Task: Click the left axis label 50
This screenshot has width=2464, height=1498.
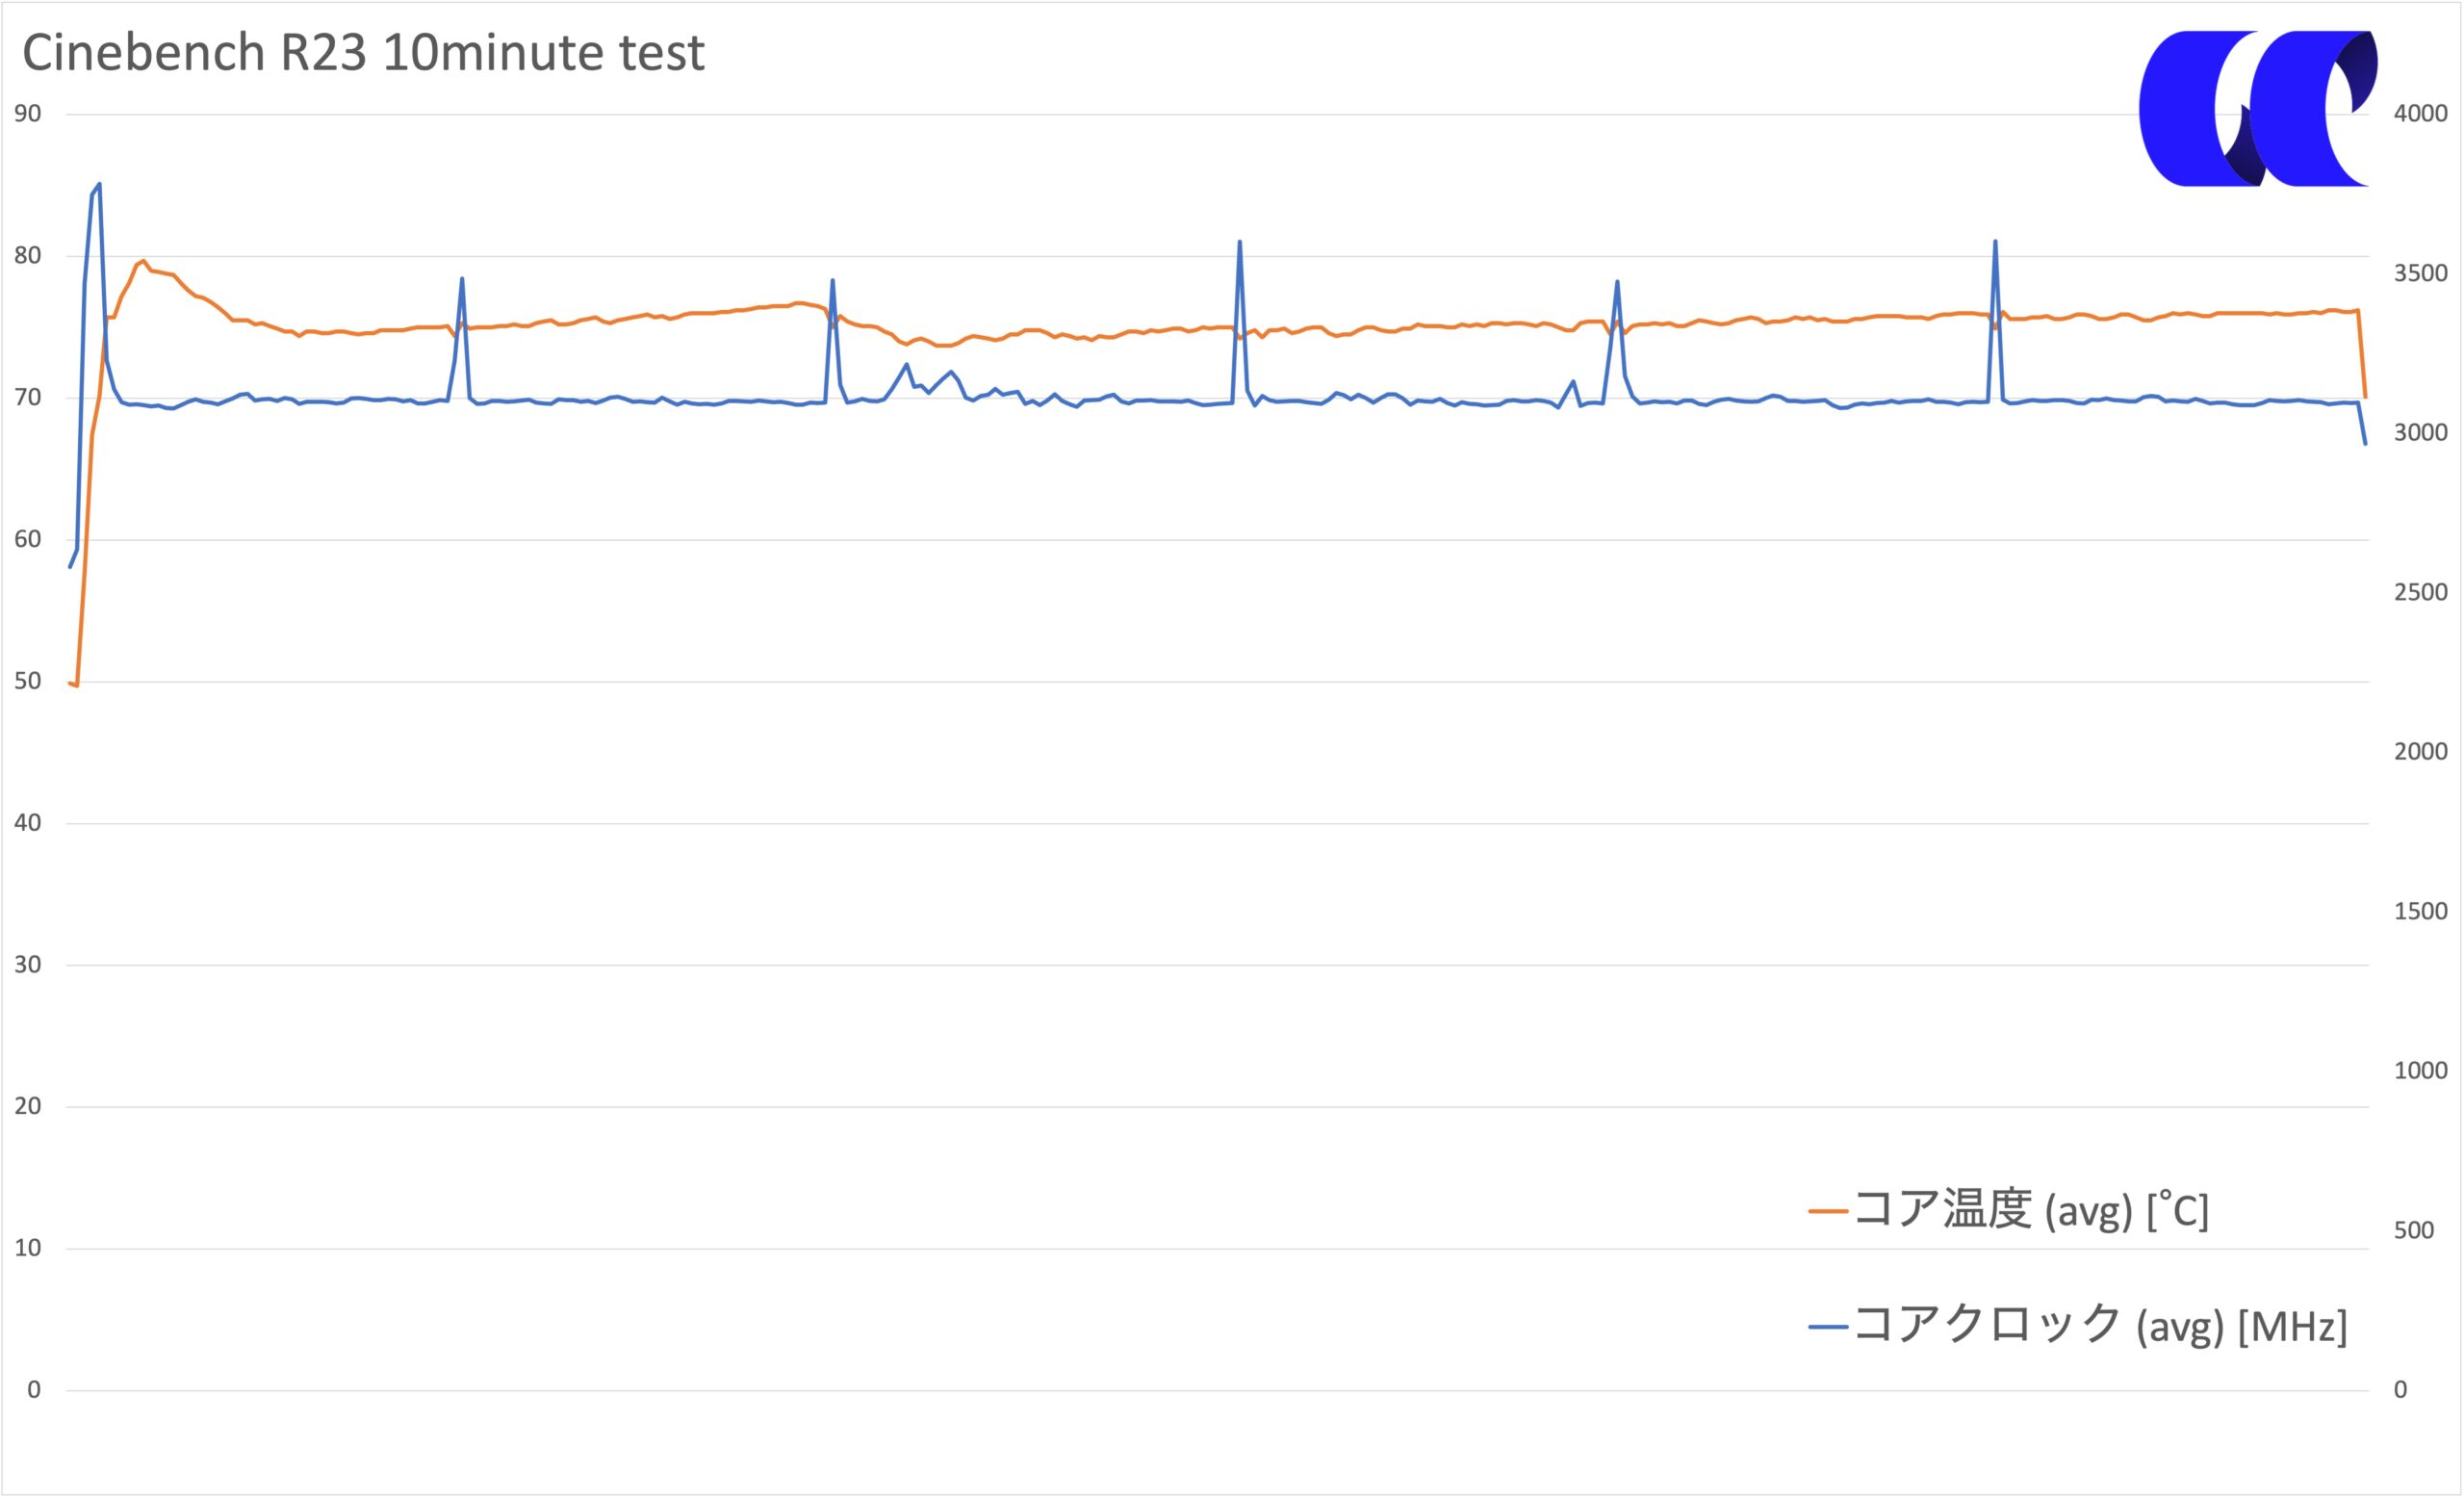Action: (28, 681)
